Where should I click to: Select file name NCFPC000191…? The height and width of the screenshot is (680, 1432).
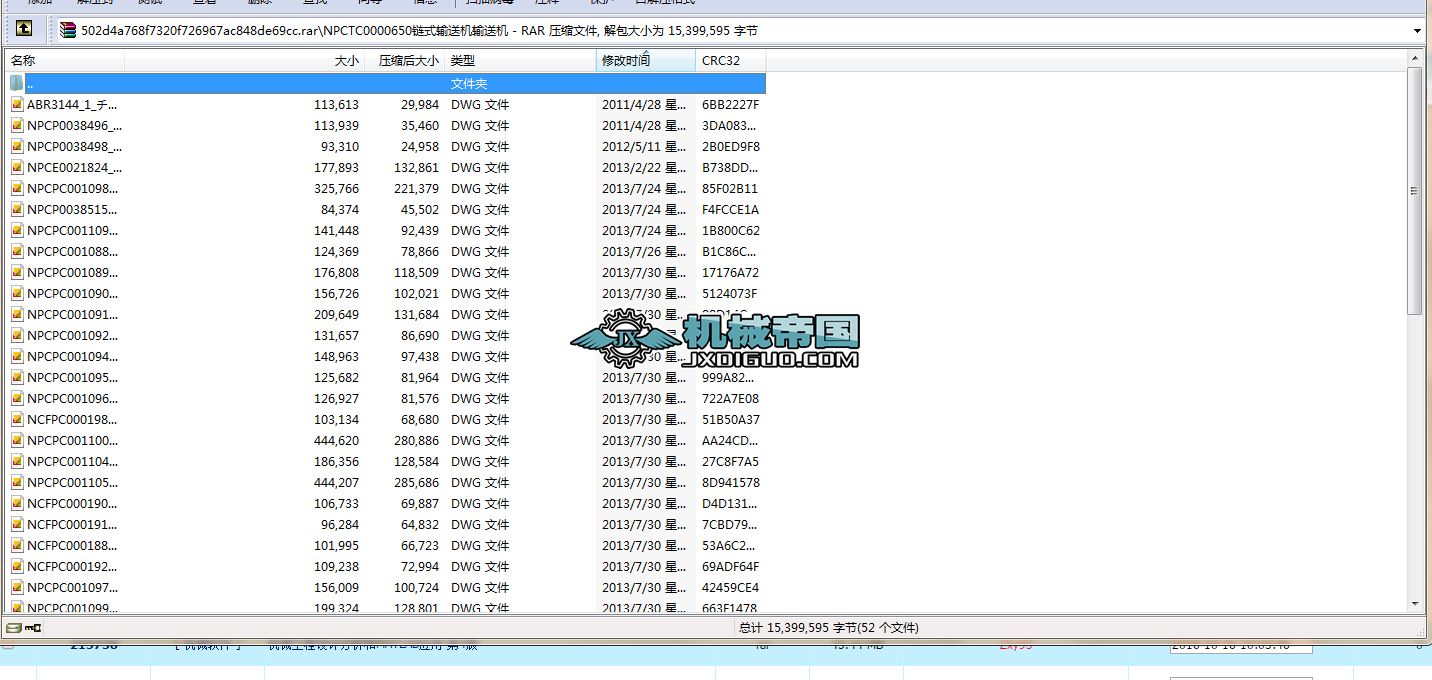72,525
